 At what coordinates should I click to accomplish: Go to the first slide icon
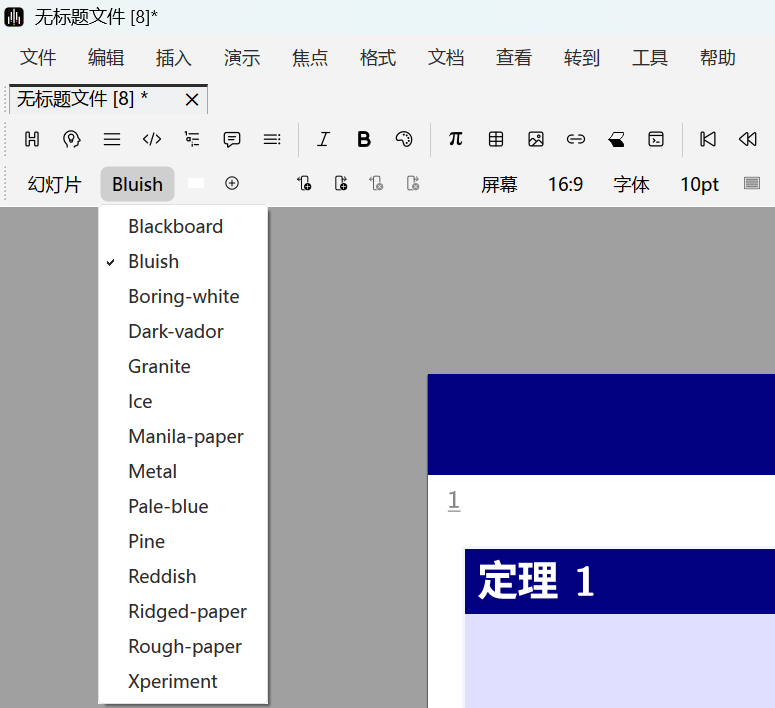(708, 139)
